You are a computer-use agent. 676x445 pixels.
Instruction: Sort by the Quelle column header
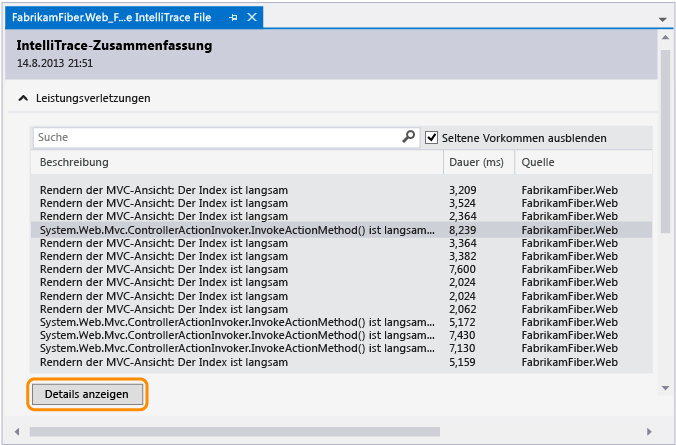583,162
